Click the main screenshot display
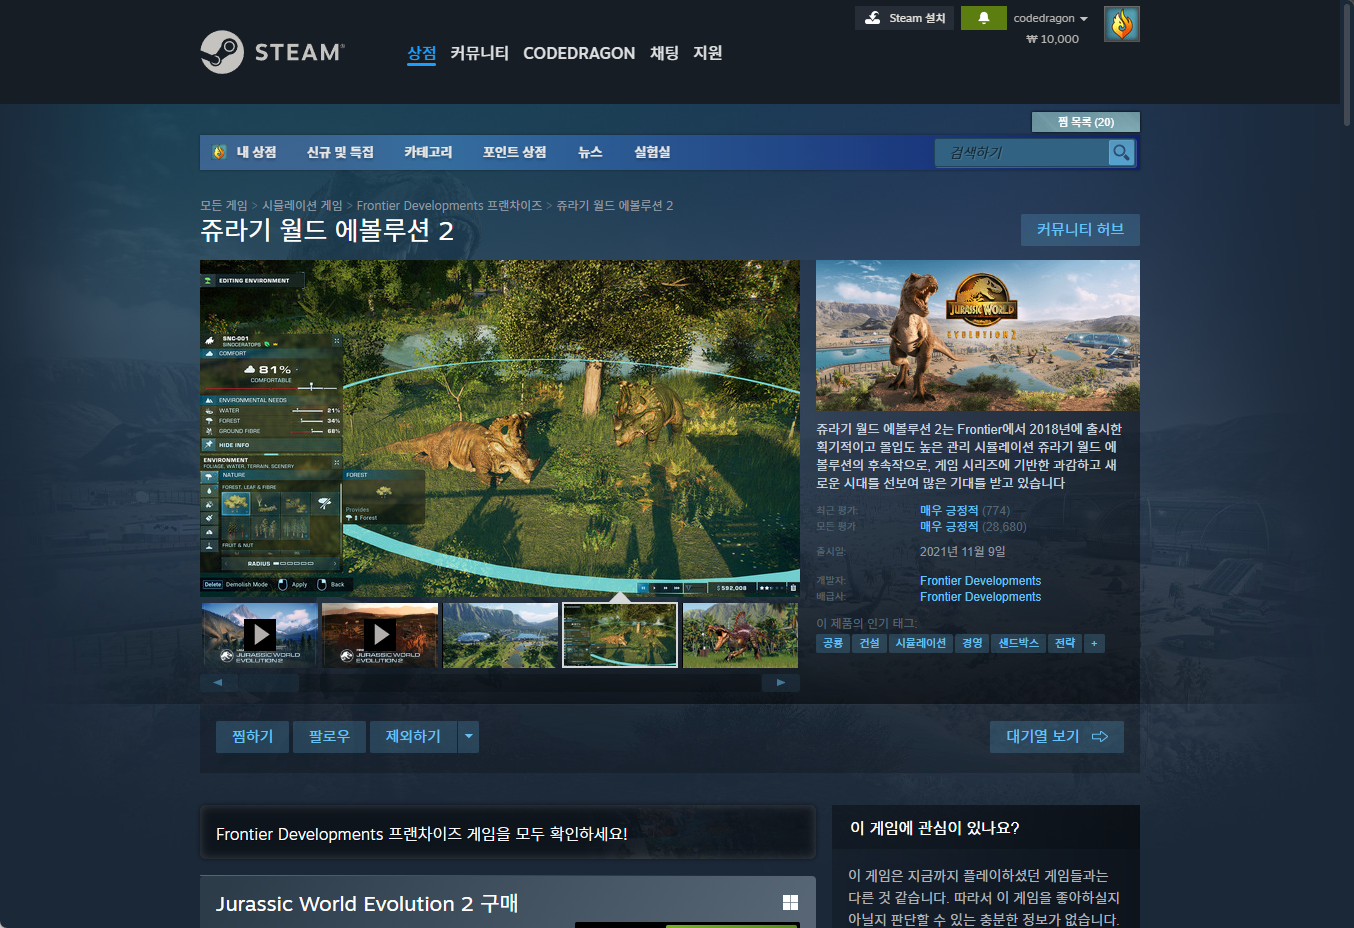 pos(500,429)
